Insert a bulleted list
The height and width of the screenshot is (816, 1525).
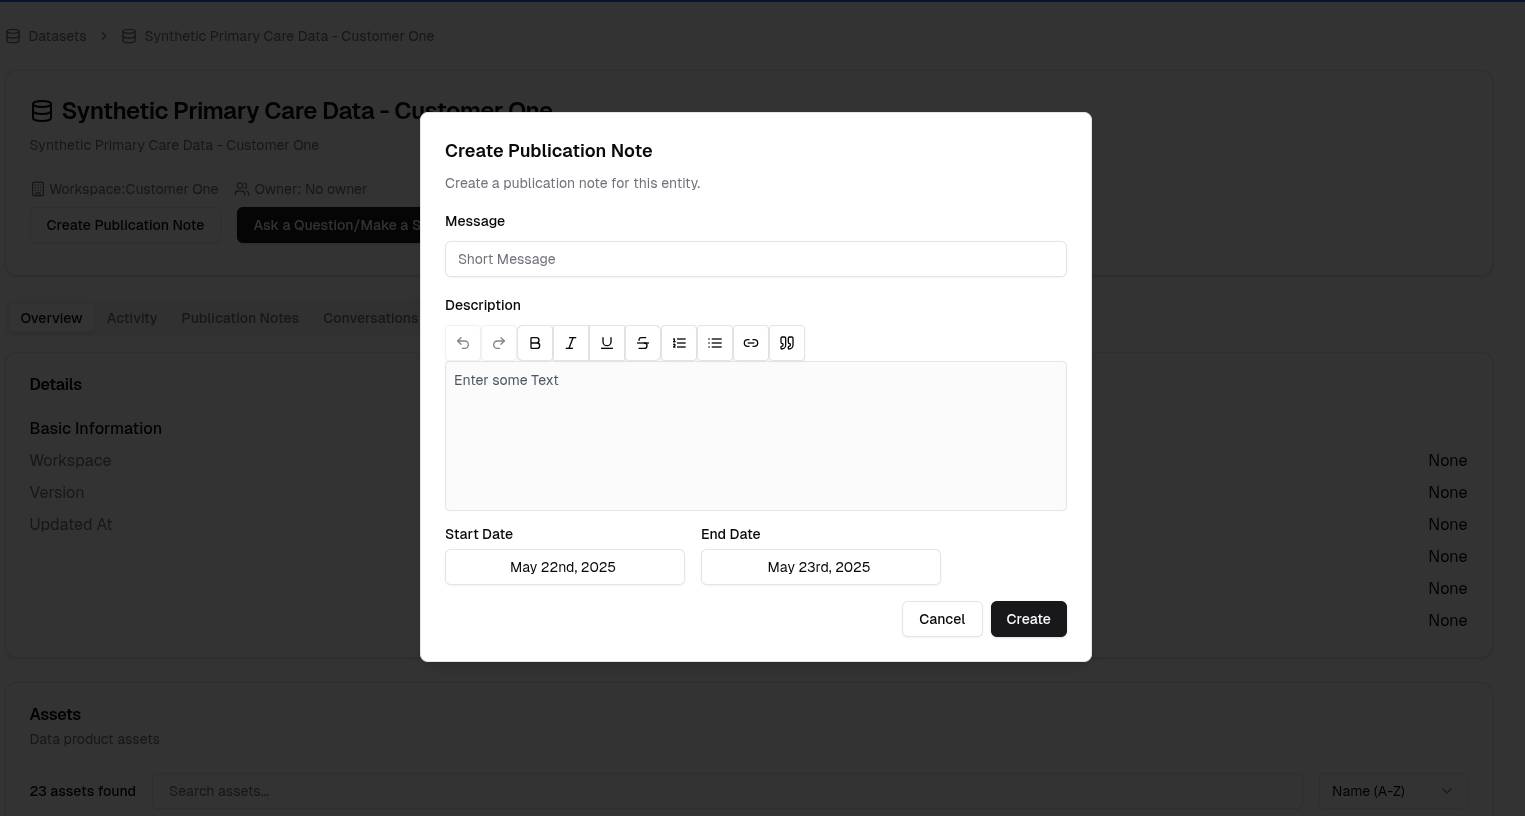point(715,343)
